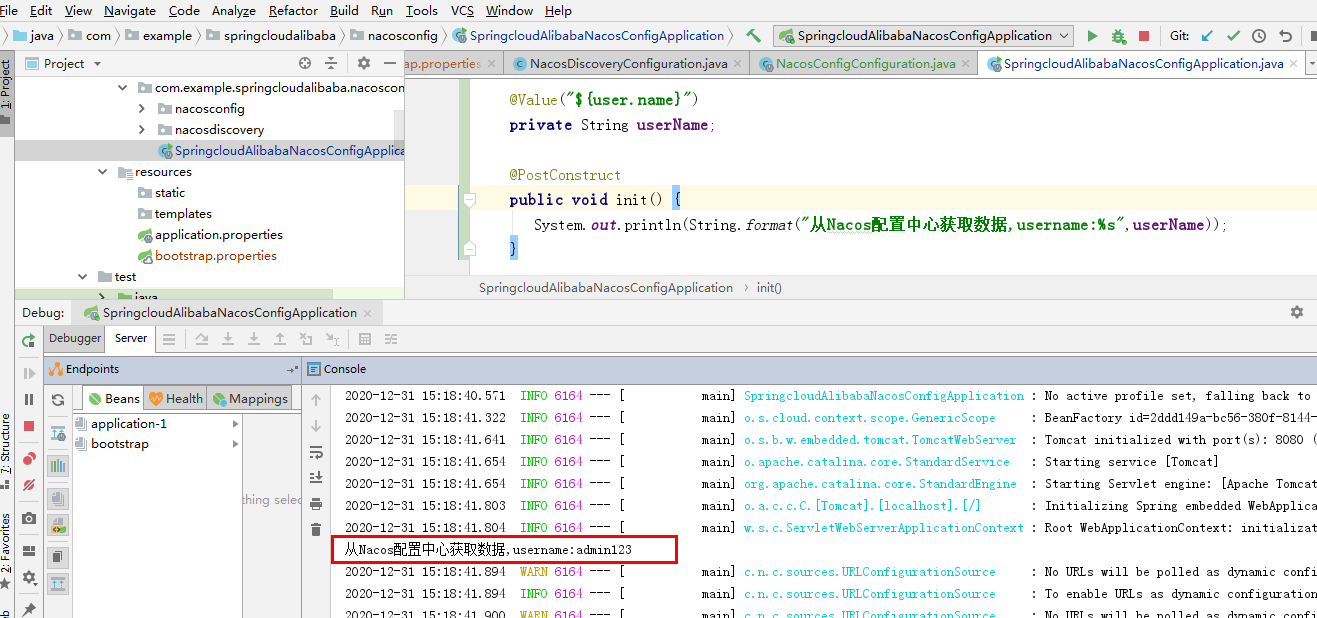The width and height of the screenshot is (1317, 618).
Task: Commit changes with Git checkmark icon
Action: coord(1233,36)
